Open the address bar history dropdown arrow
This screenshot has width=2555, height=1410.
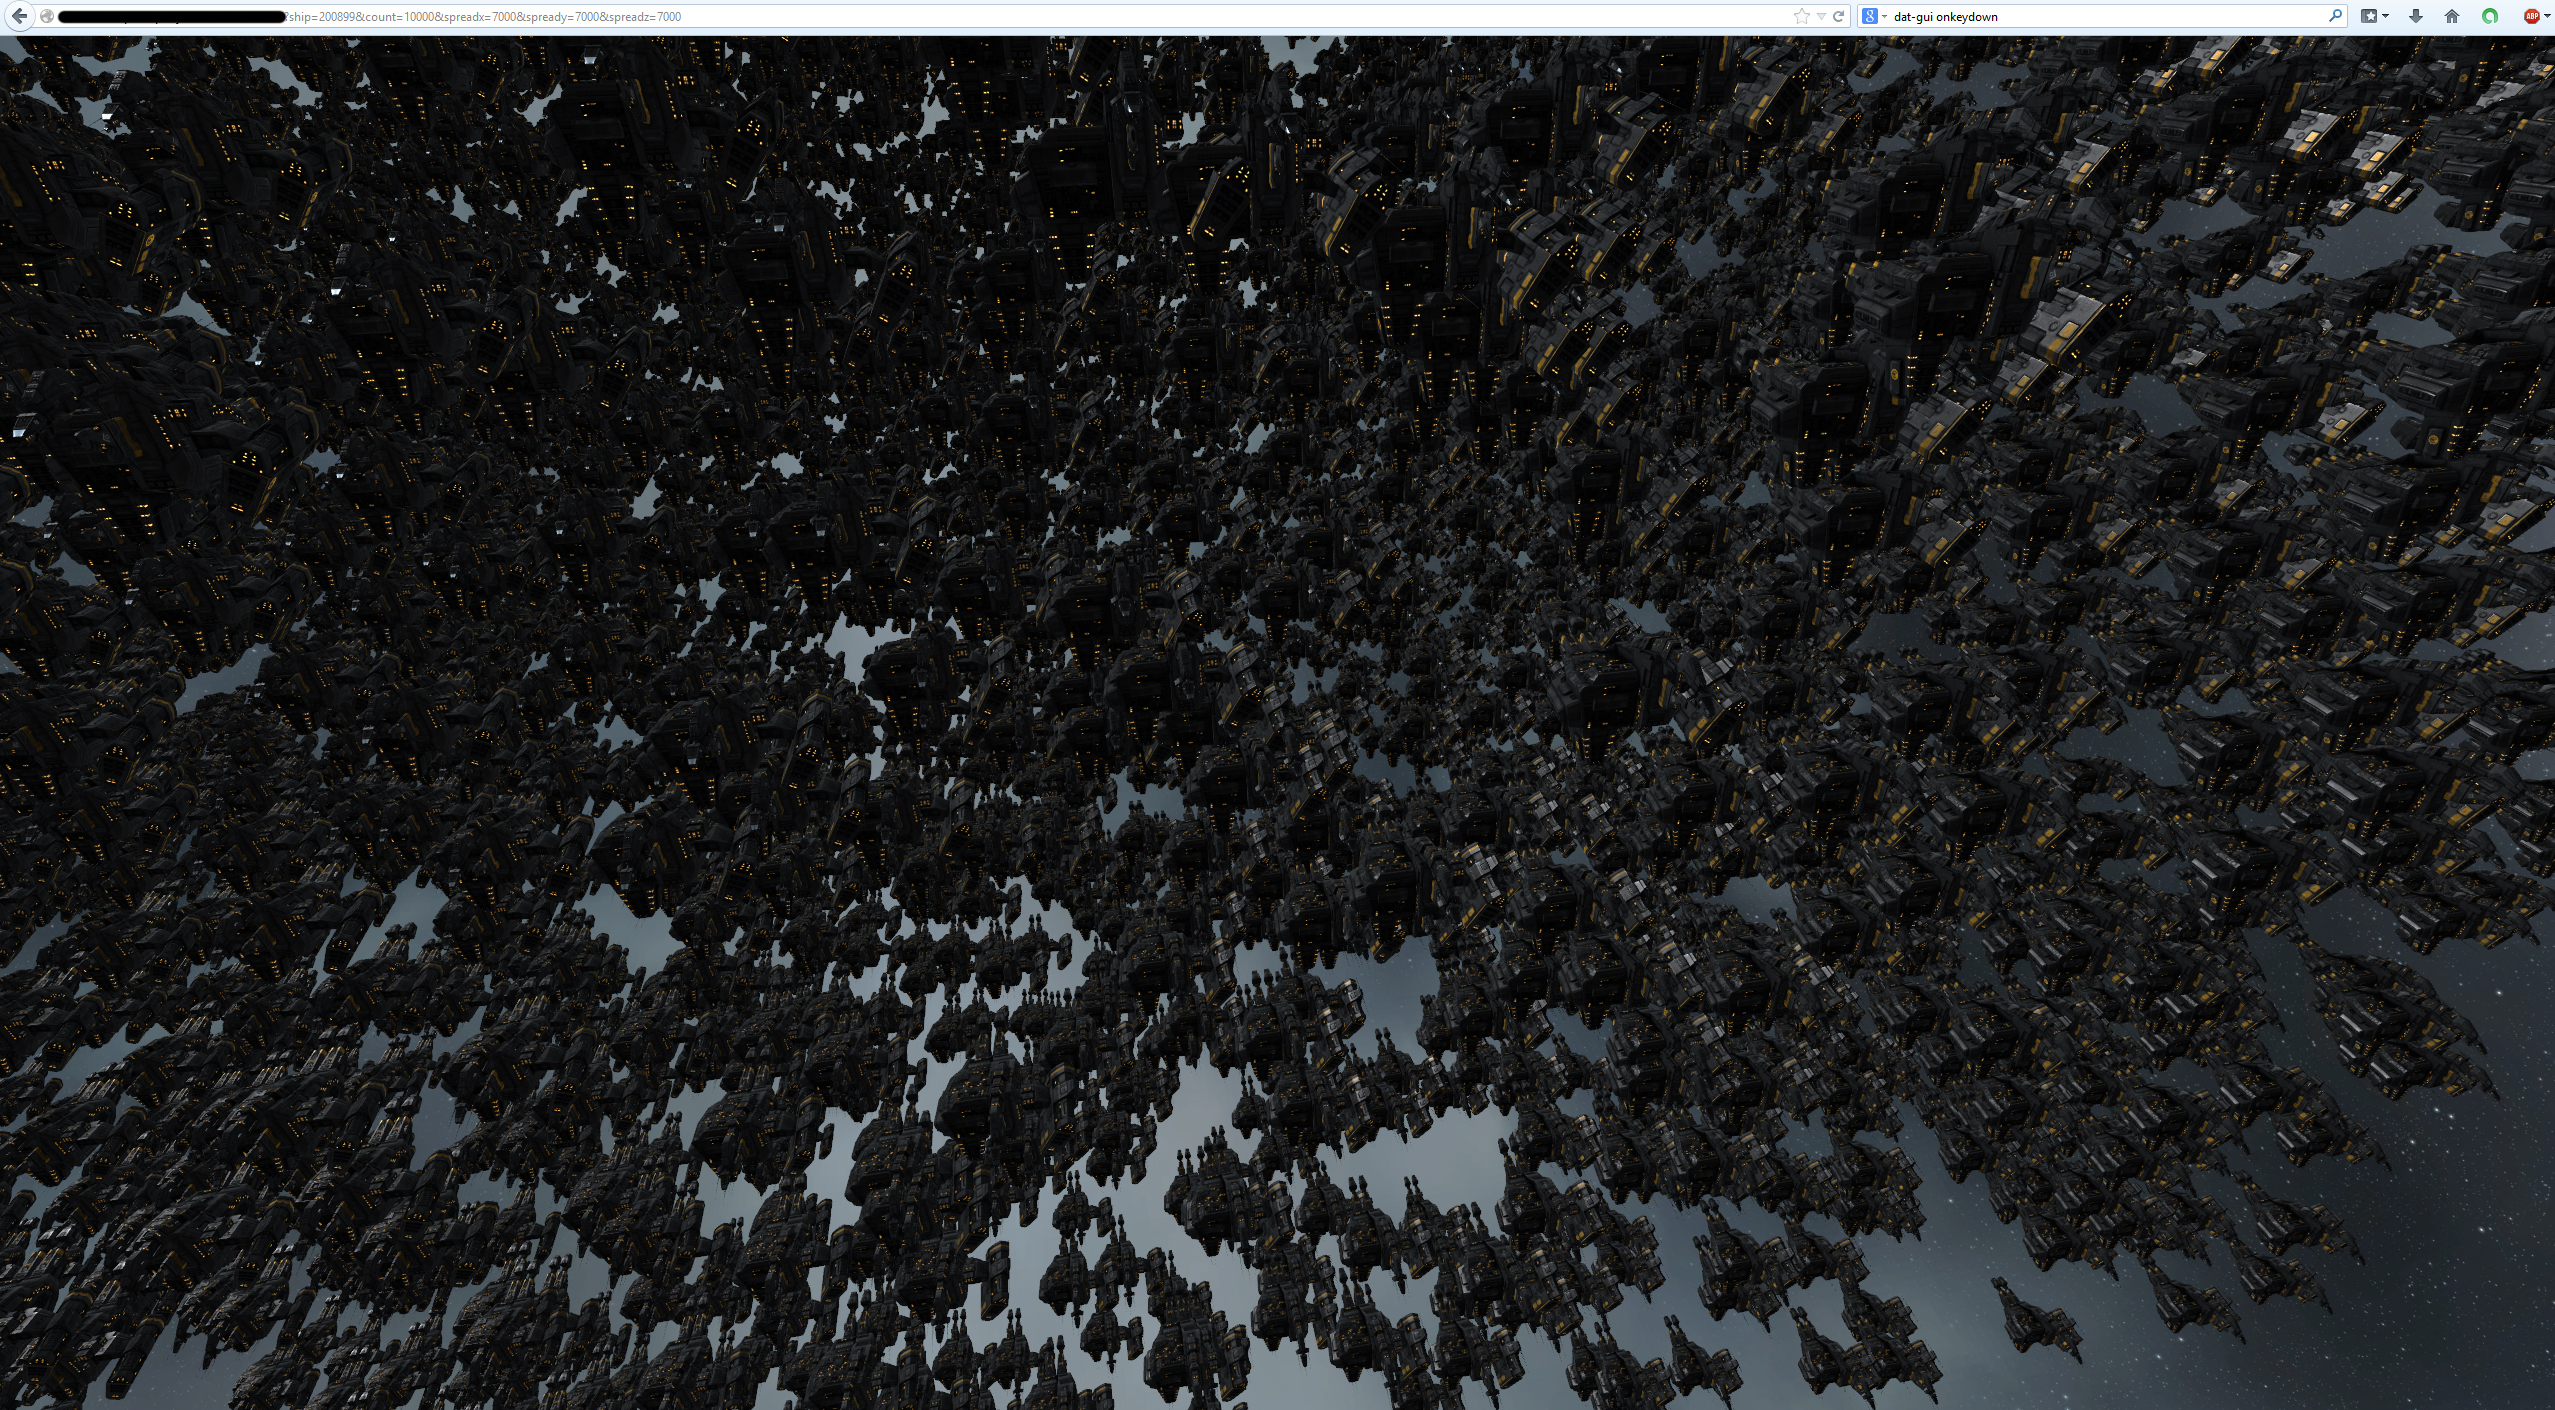(x=1821, y=16)
